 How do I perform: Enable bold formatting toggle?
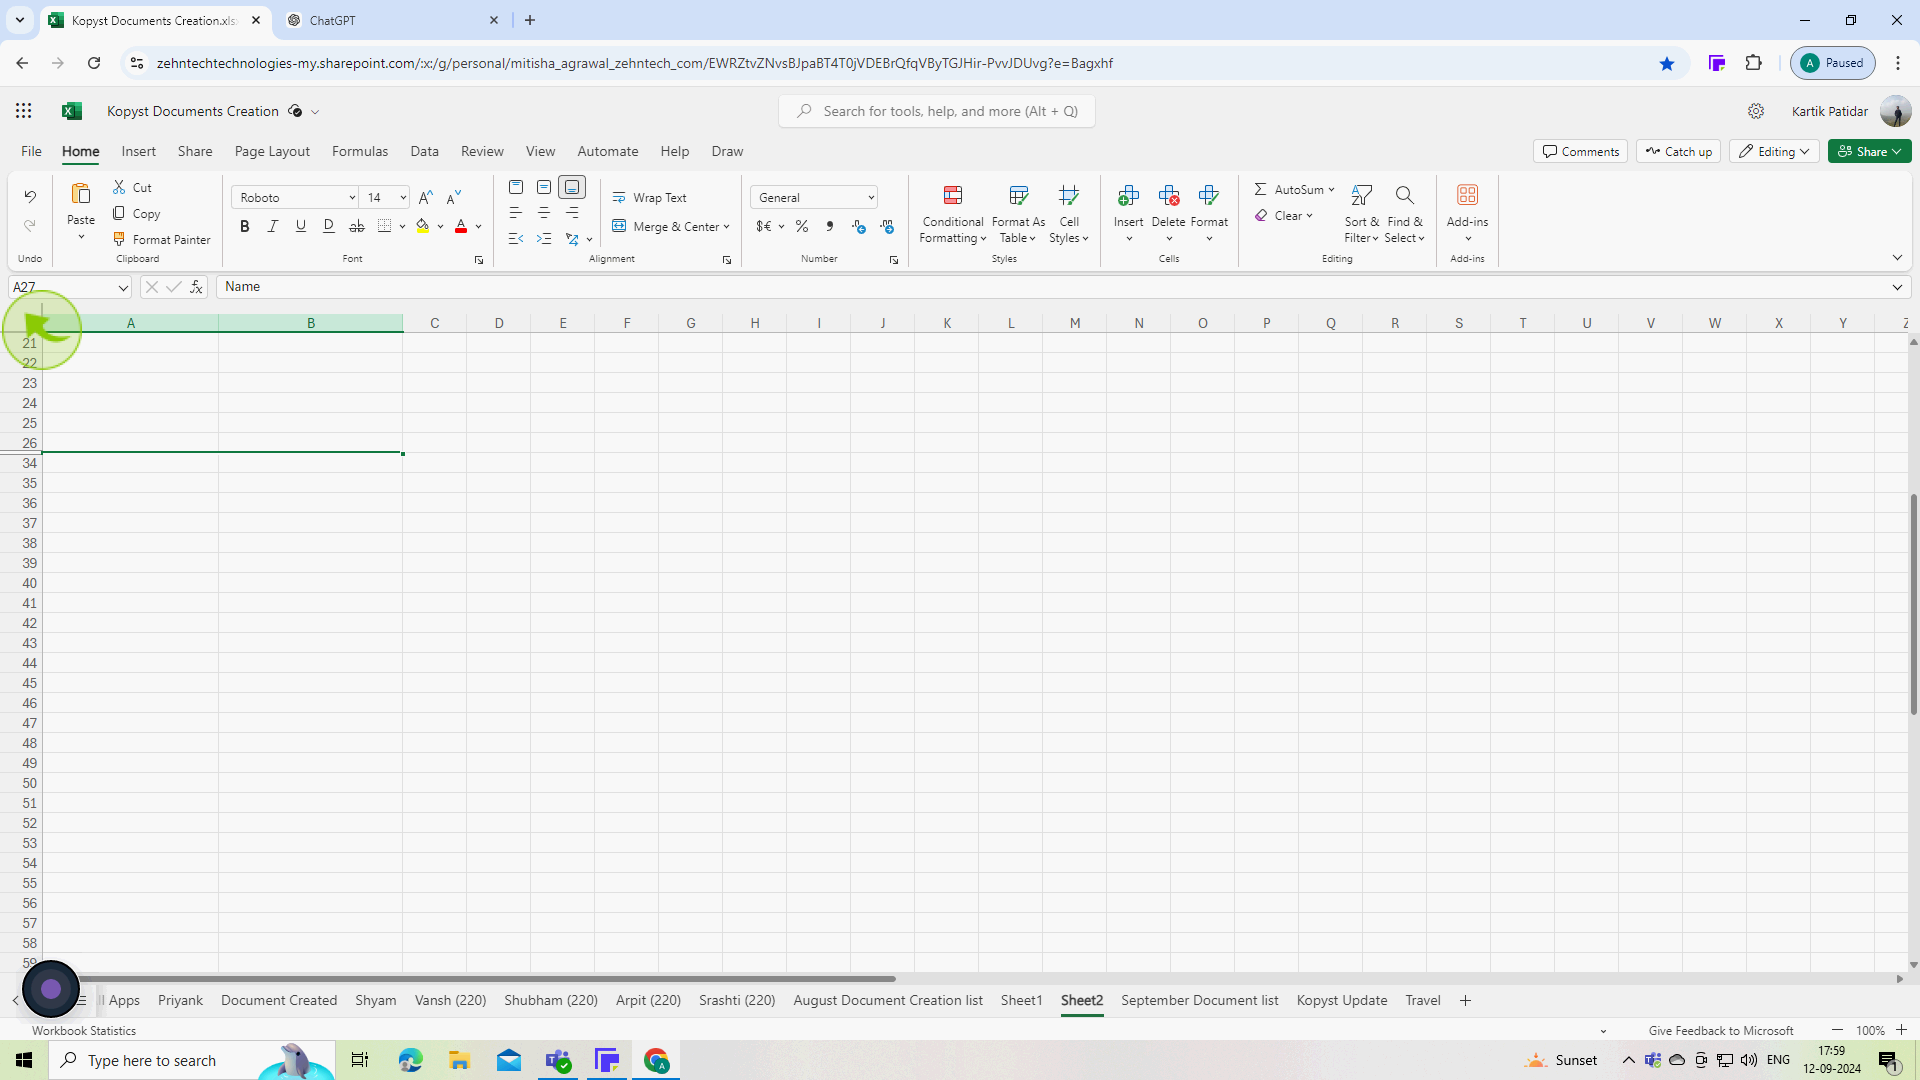click(x=244, y=225)
